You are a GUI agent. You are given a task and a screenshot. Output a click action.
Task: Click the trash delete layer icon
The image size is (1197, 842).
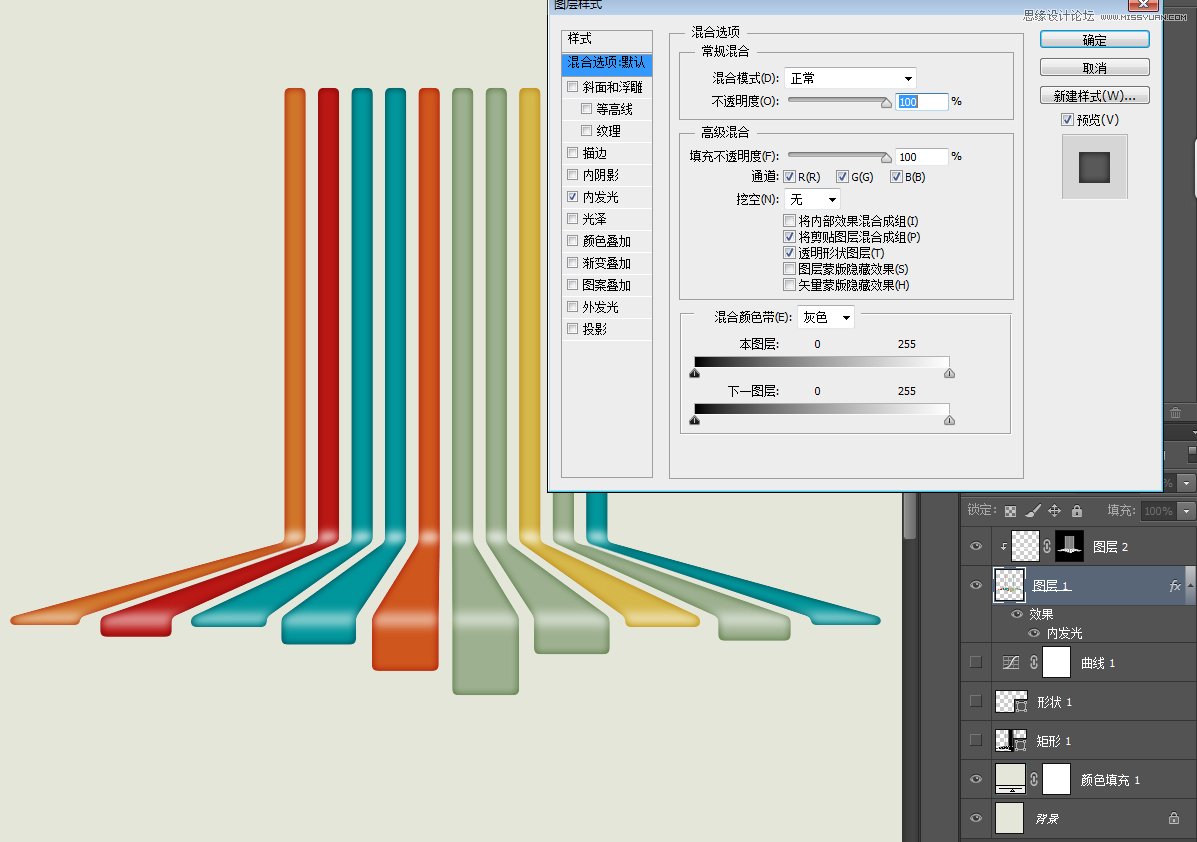(1176, 413)
